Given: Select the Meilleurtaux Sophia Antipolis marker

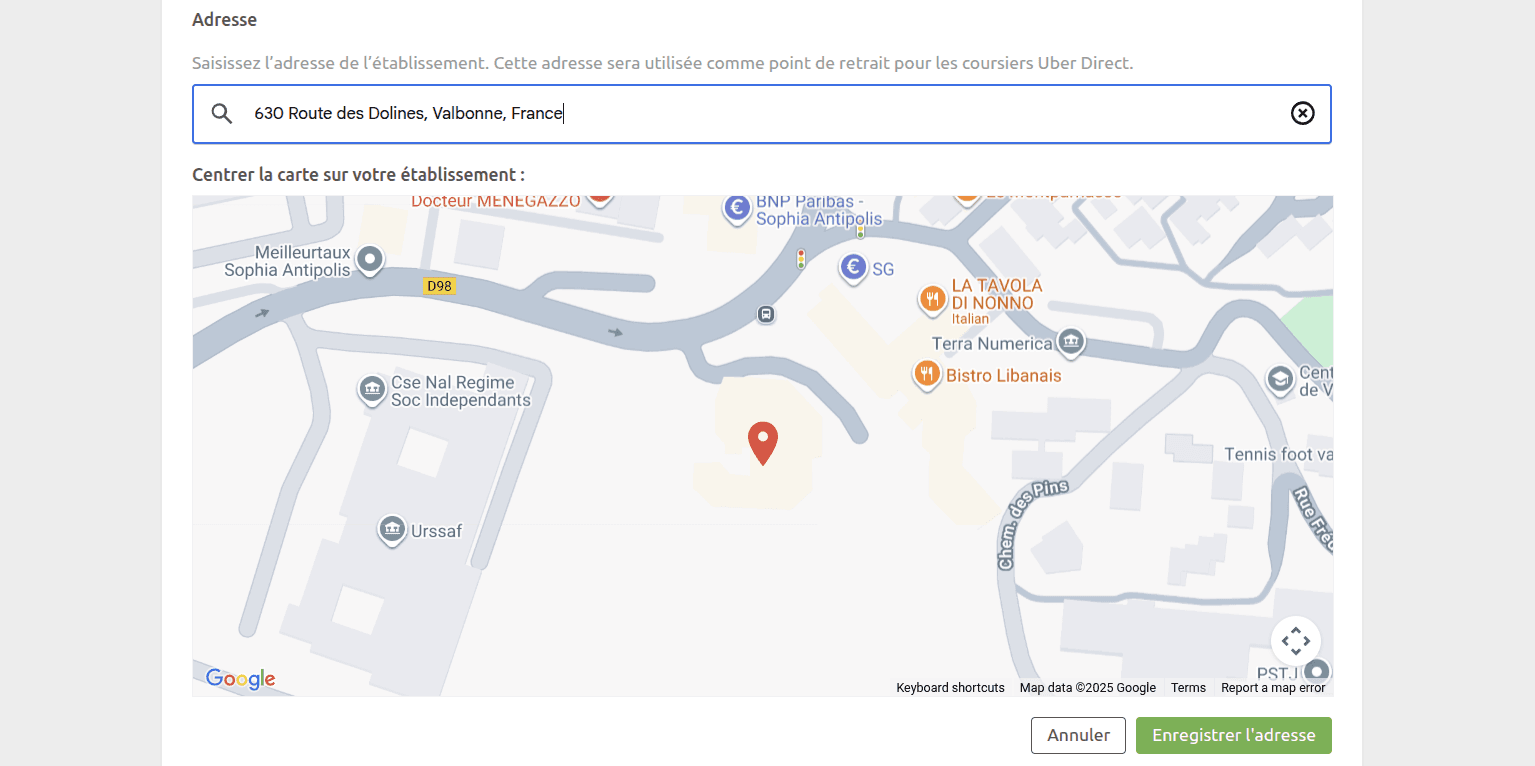Looking at the screenshot, I should coord(369,259).
